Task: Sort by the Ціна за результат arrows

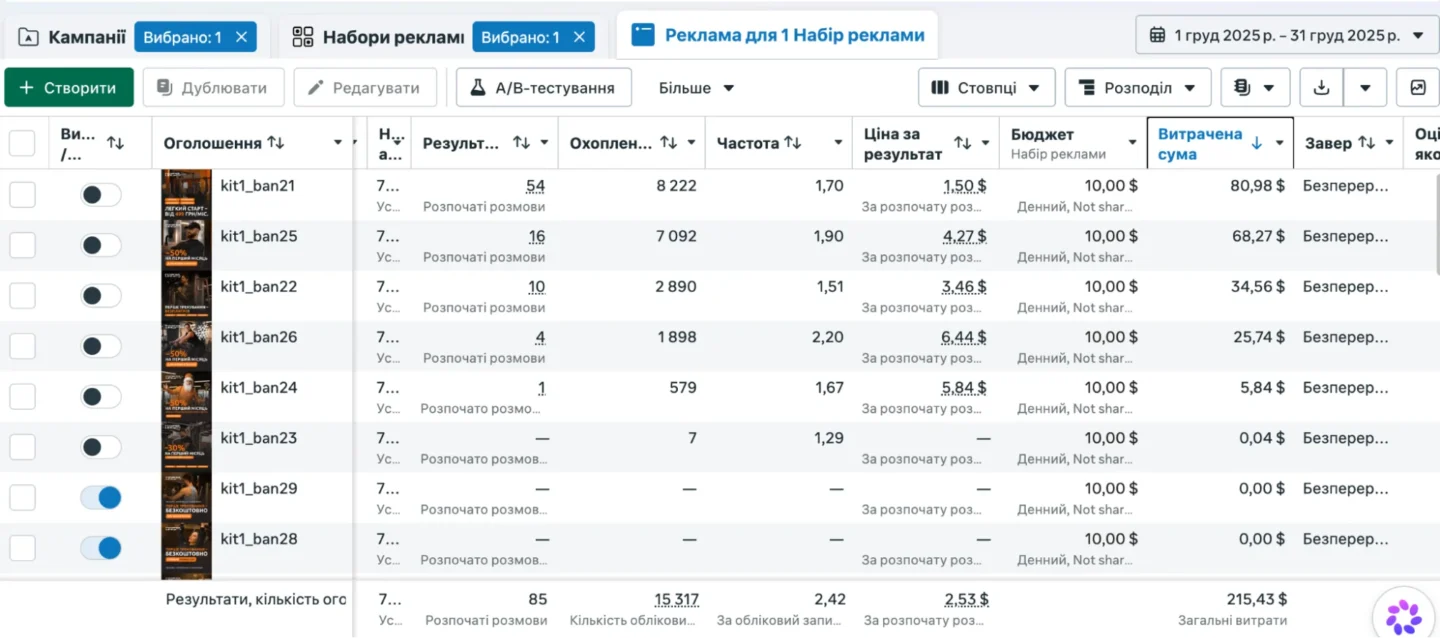Action: tap(962, 143)
